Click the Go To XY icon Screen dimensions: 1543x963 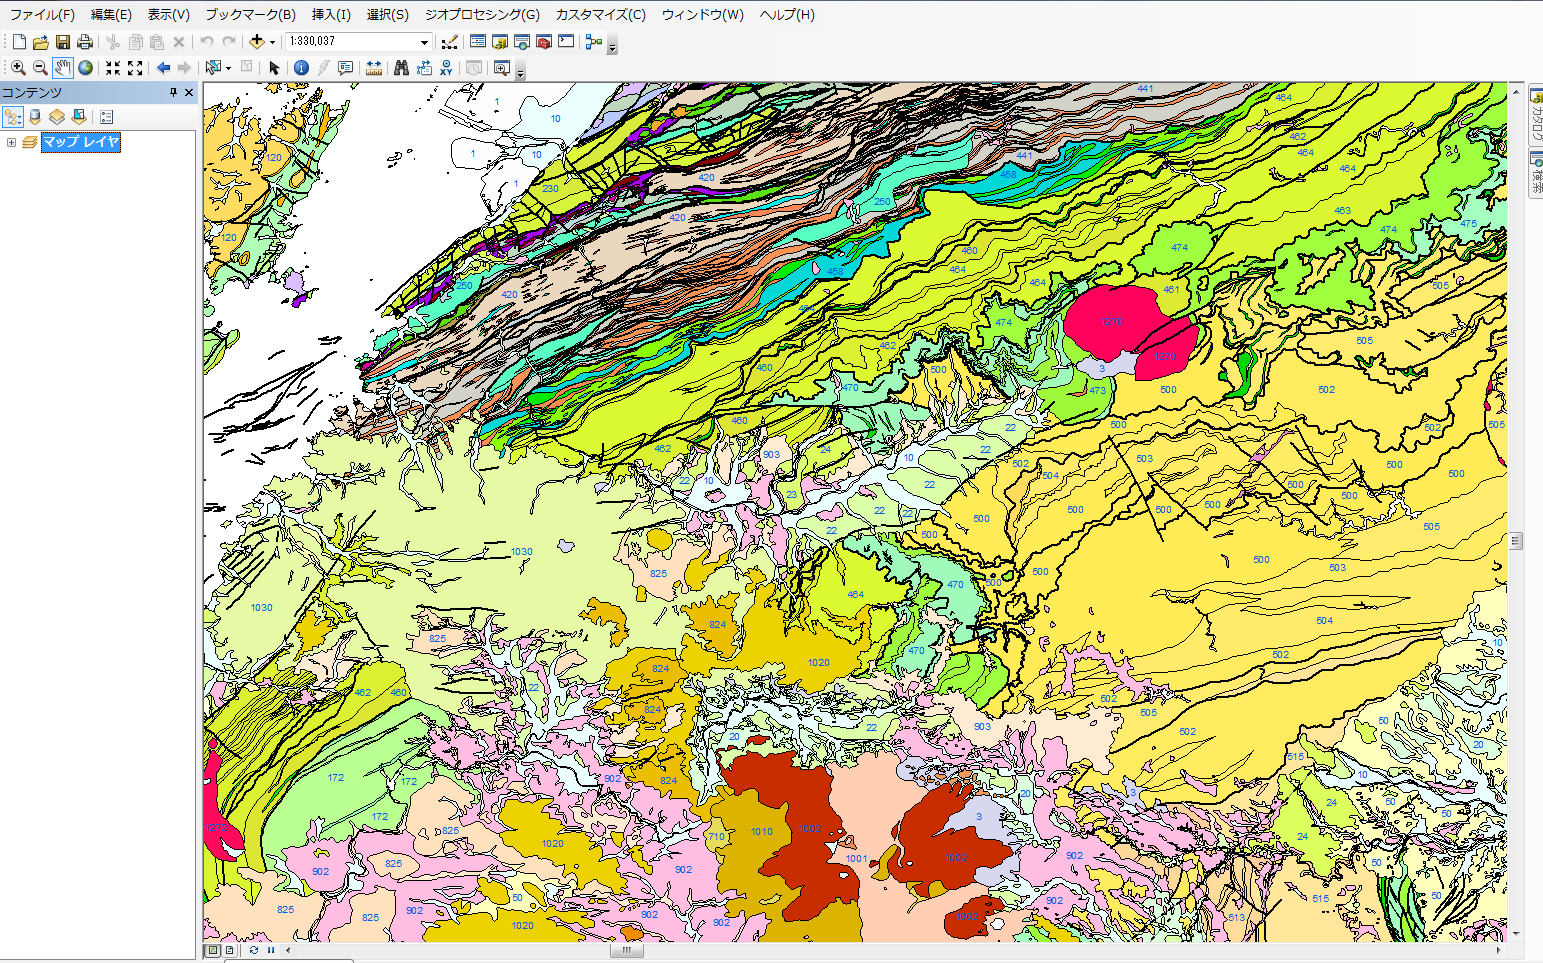[x=446, y=68]
